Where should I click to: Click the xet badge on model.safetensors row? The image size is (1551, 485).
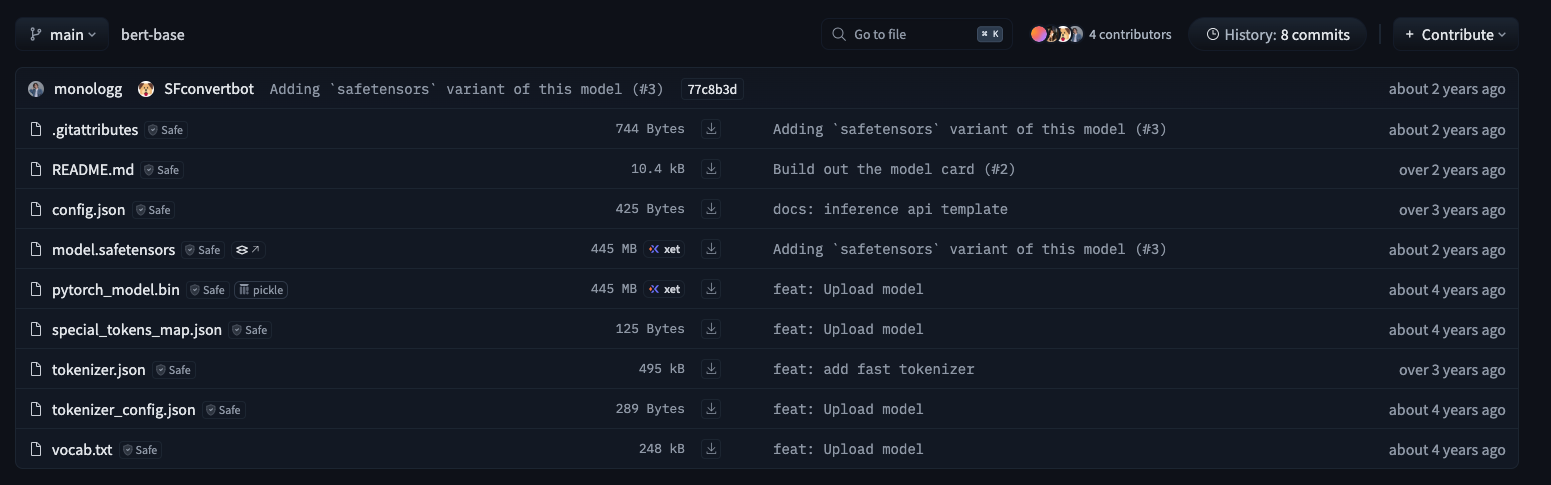pyautogui.click(x=664, y=249)
